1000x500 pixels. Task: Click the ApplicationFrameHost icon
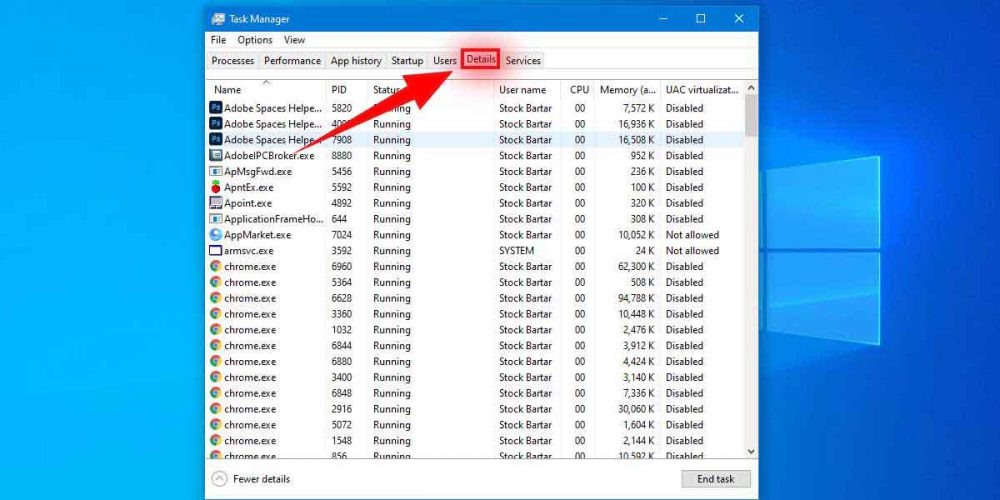[x=216, y=219]
